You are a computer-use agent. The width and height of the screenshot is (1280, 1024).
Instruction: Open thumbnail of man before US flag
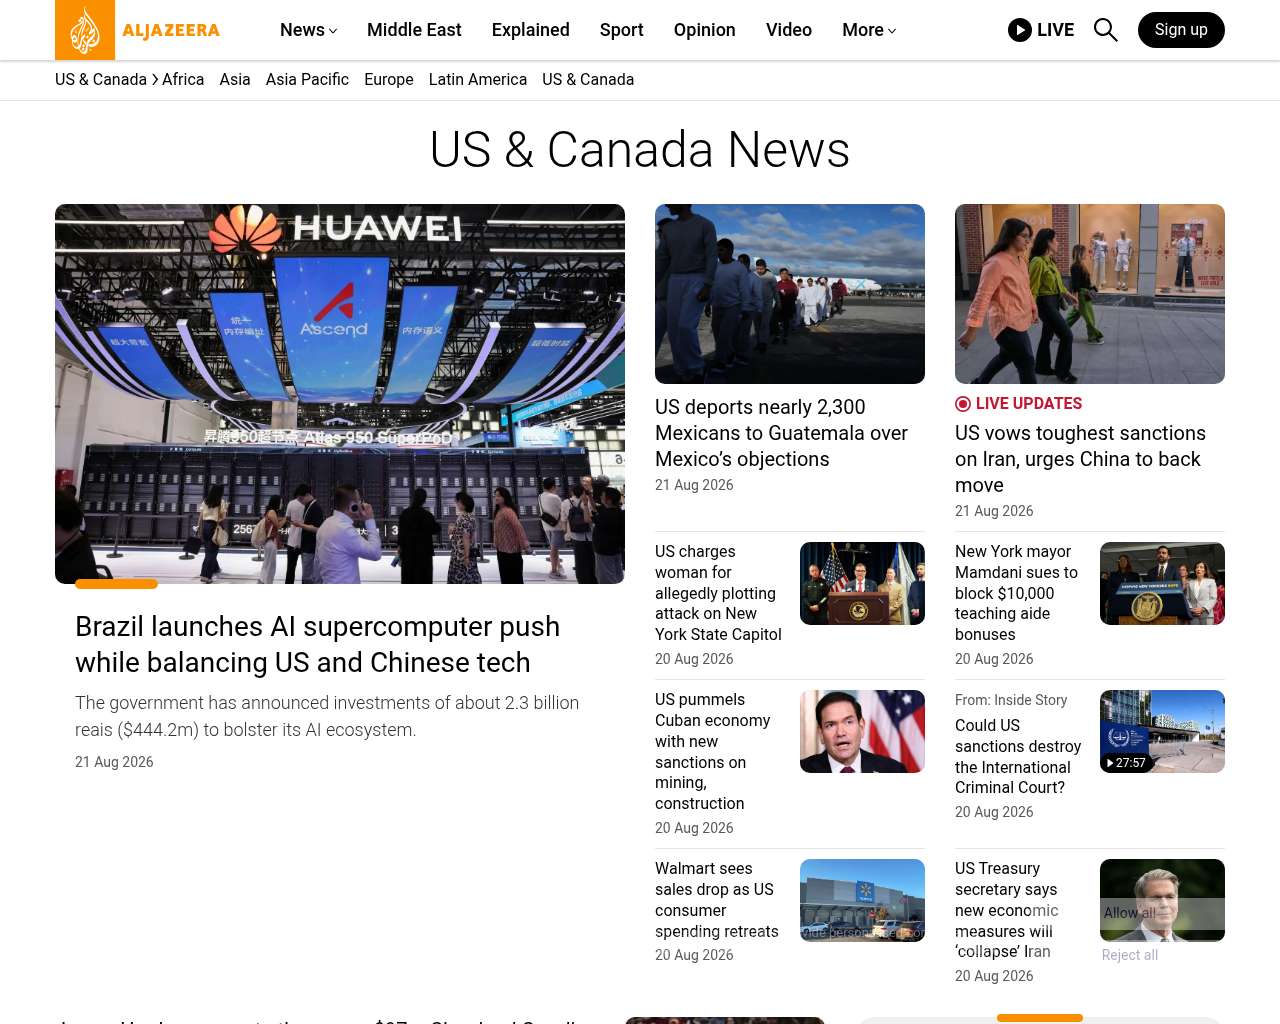click(862, 731)
